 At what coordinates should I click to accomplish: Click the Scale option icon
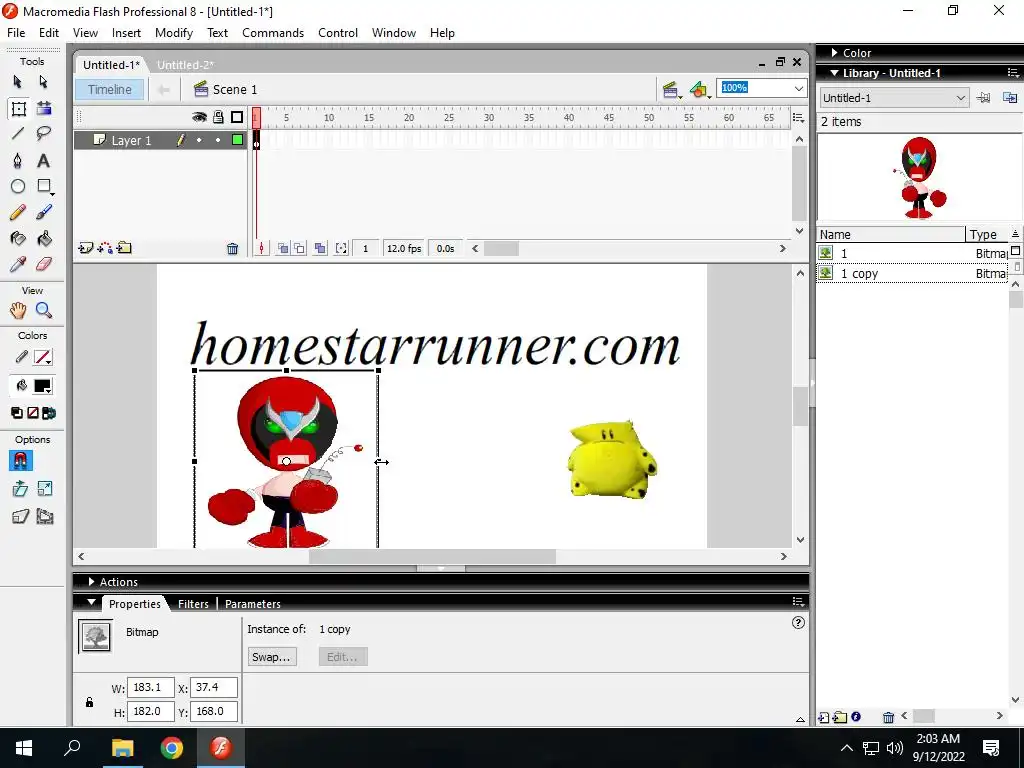(45, 488)
